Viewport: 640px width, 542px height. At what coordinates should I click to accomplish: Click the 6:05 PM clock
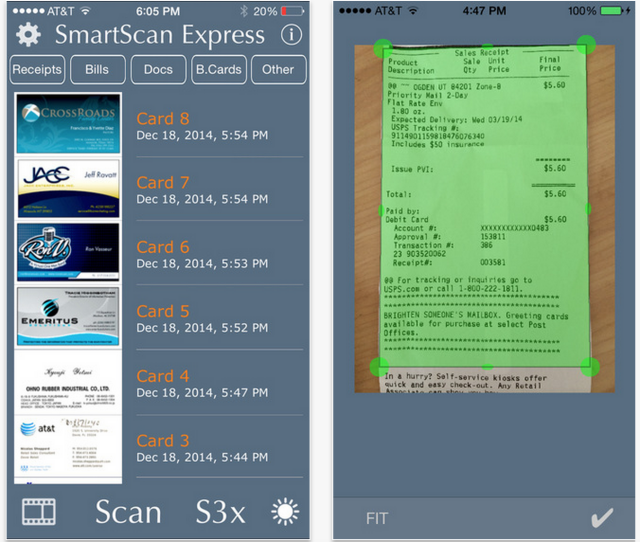tap(158, 11)
